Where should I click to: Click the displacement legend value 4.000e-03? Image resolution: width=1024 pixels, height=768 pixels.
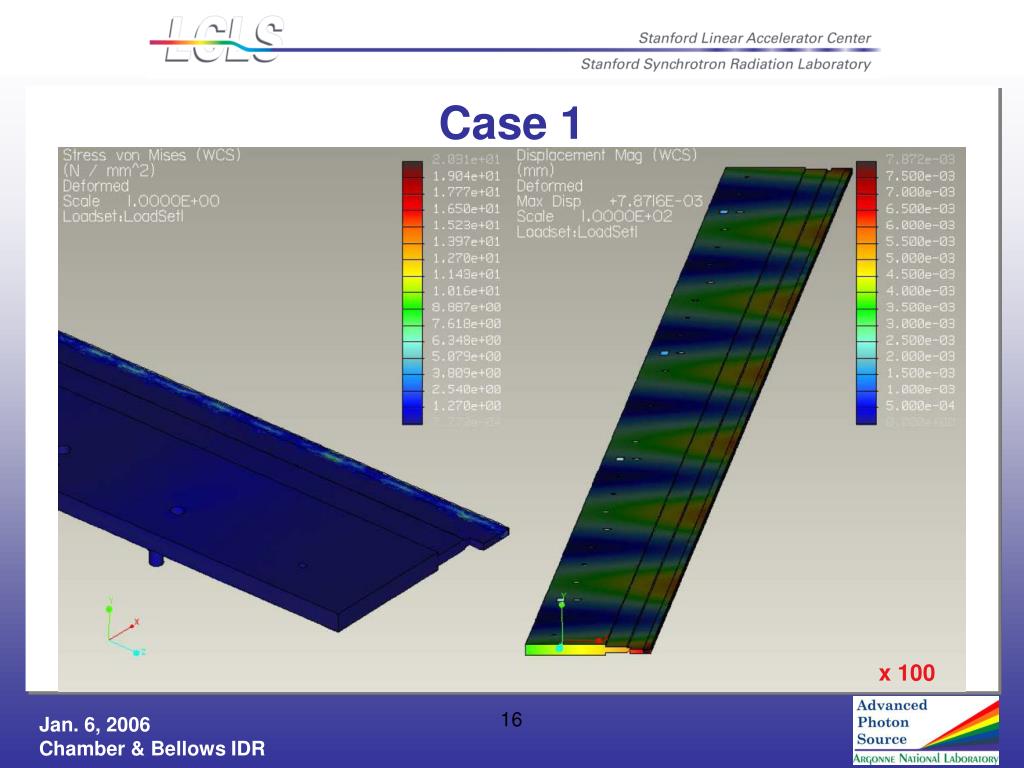[920, 291]
